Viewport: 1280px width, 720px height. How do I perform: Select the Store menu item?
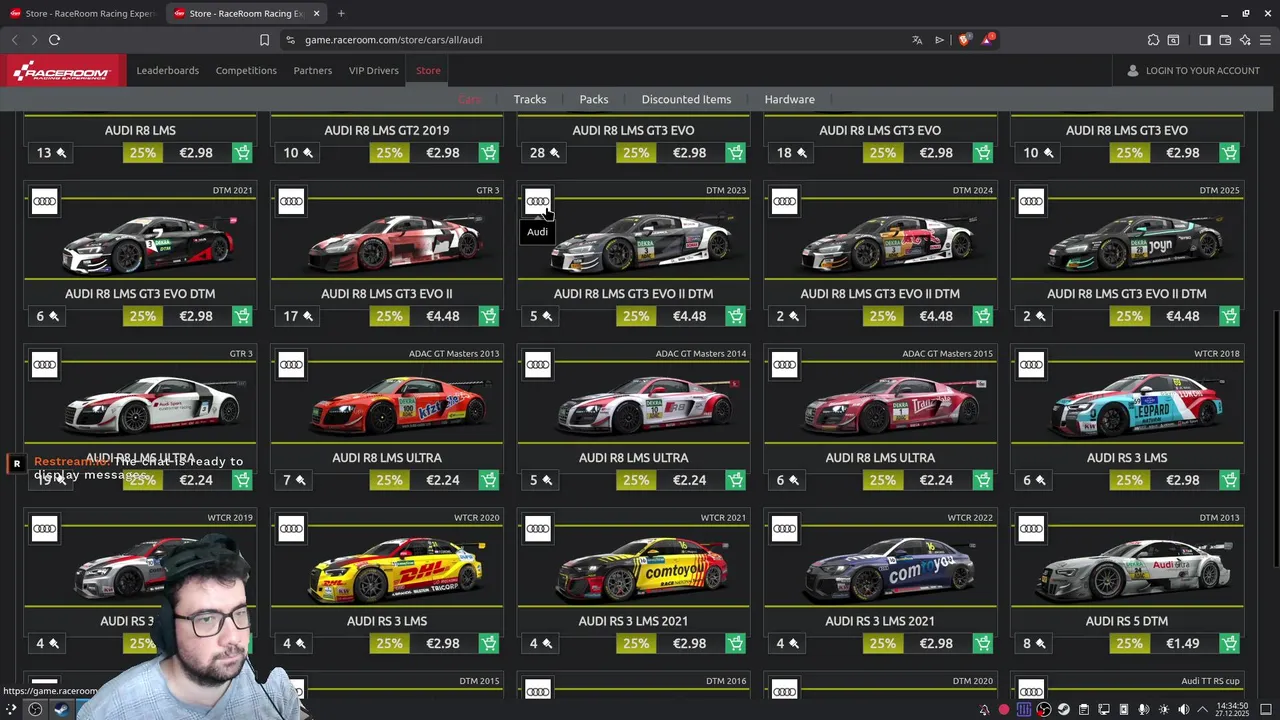[428, 71]
